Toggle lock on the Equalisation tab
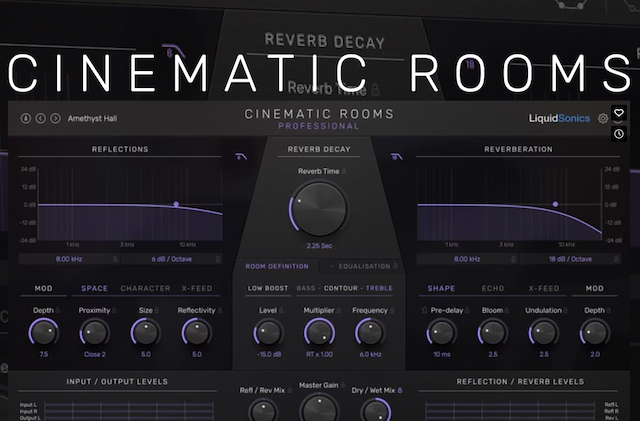640x421 pixels. click(x=396, y=266)
